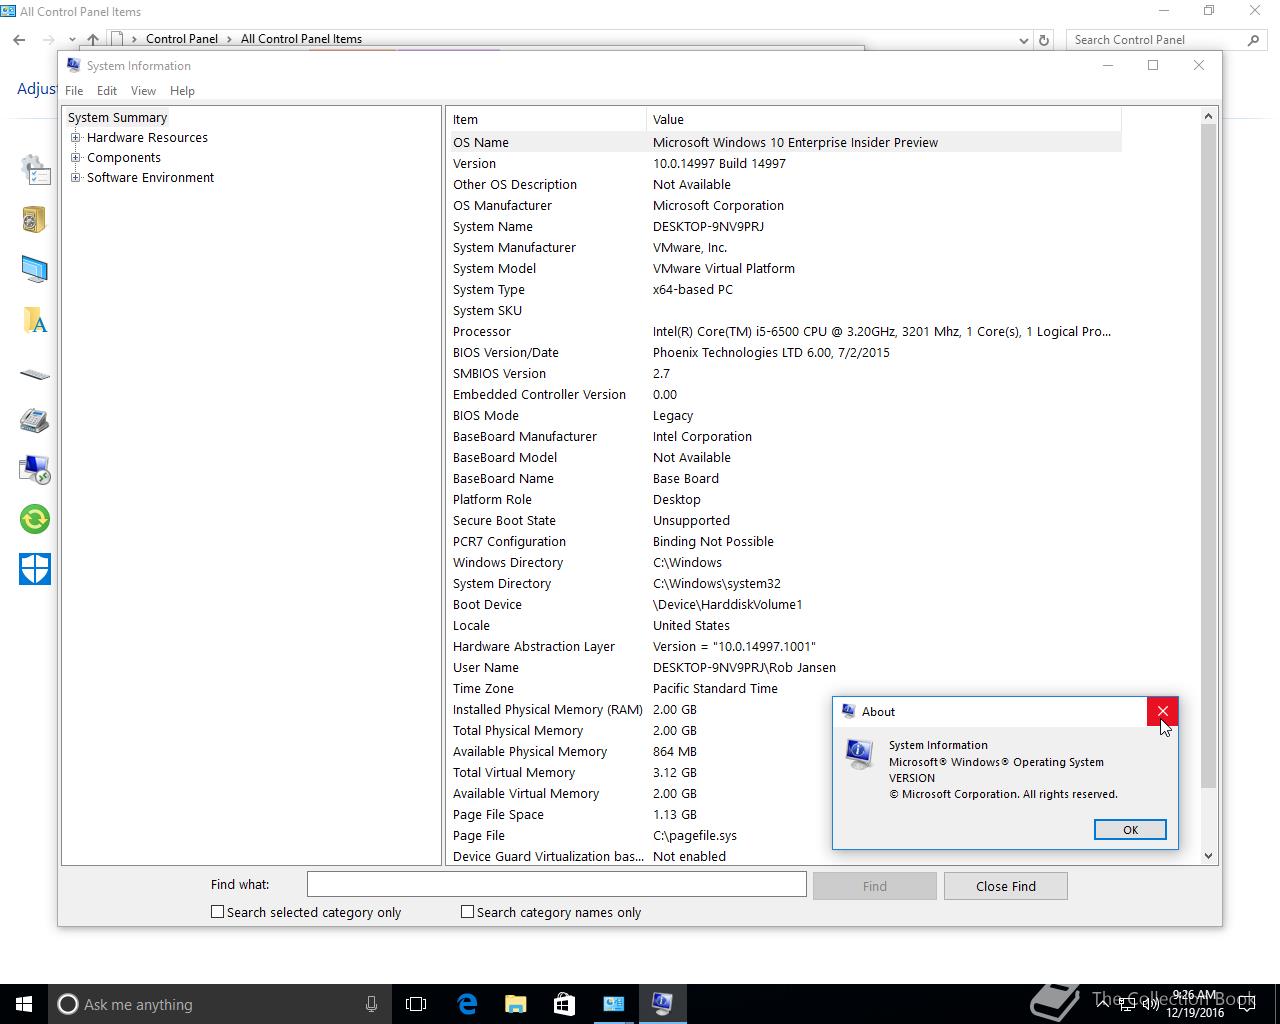
Task: Enable Search selected category only checkbox
Action: 217,912
